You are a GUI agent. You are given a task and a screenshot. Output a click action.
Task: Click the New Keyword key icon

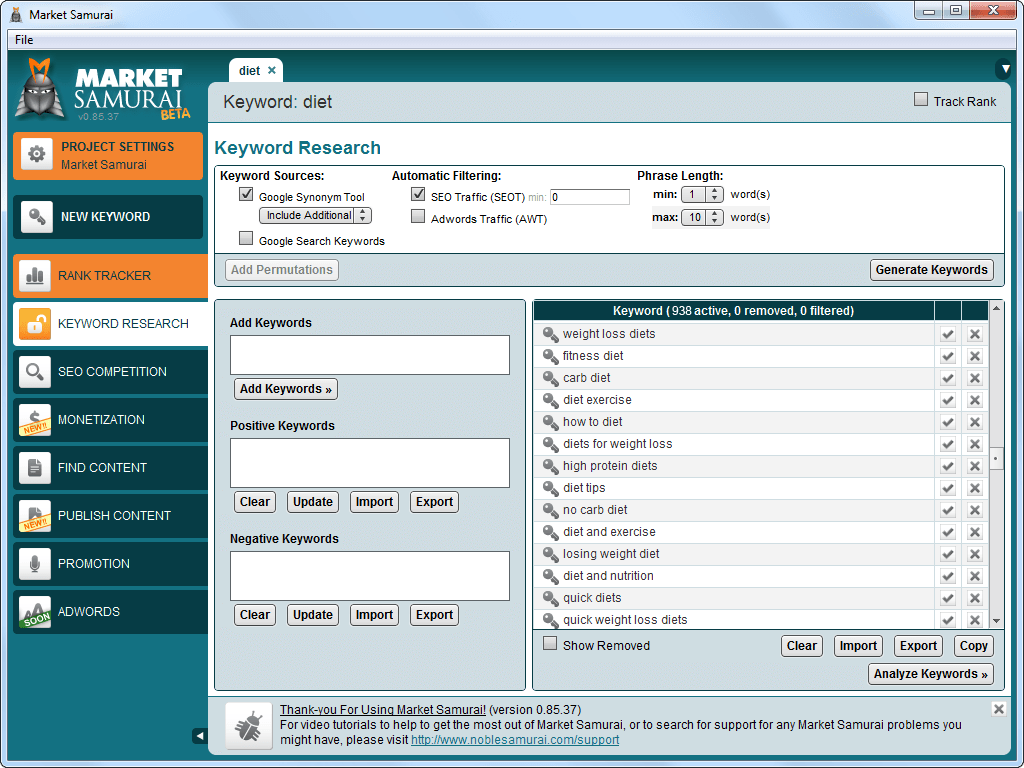click(37, 217)
